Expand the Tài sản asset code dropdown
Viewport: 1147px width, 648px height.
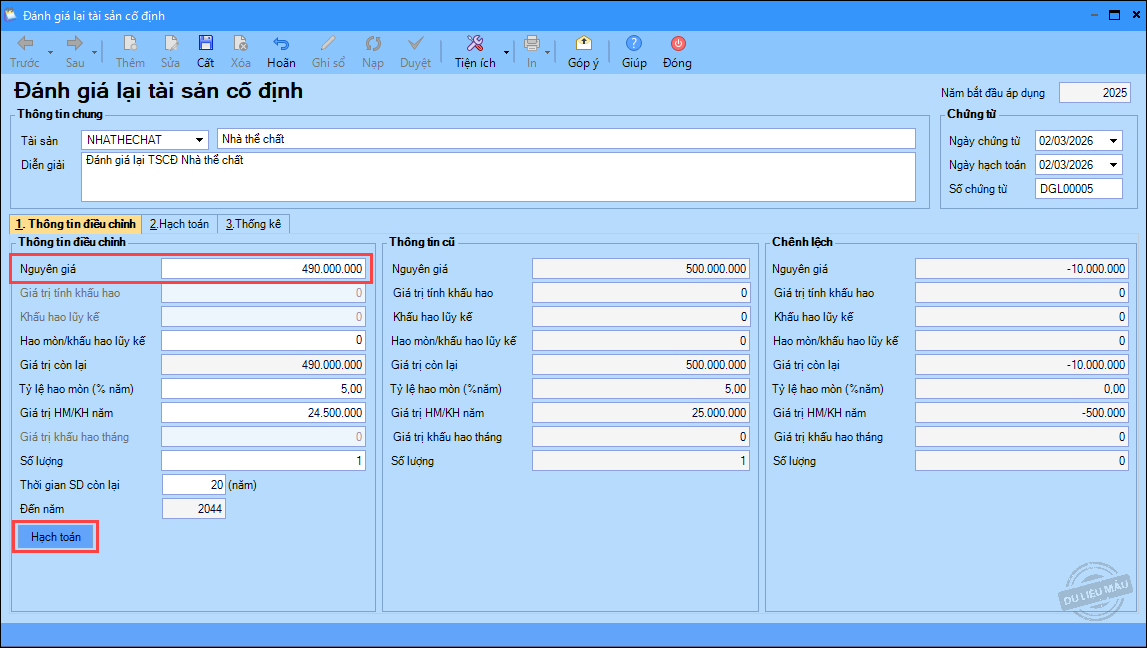200,139
